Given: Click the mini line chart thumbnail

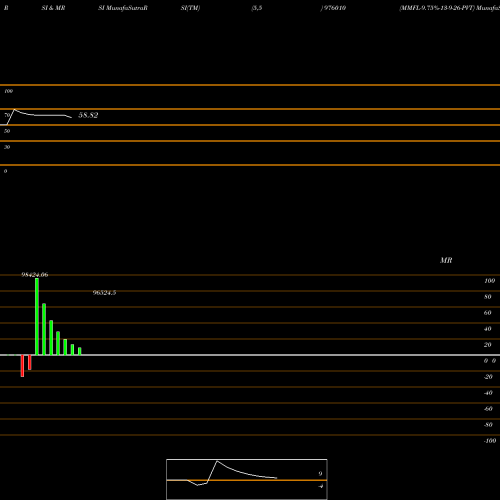Looking at the screenshot, I should [x=247, y=479].
